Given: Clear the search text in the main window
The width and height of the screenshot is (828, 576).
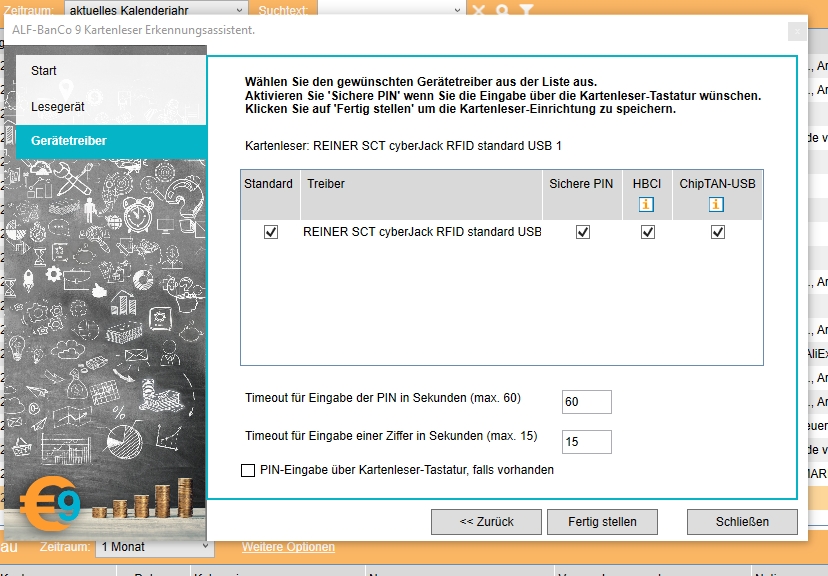Looking at the screenshot, I should [478, 10].
